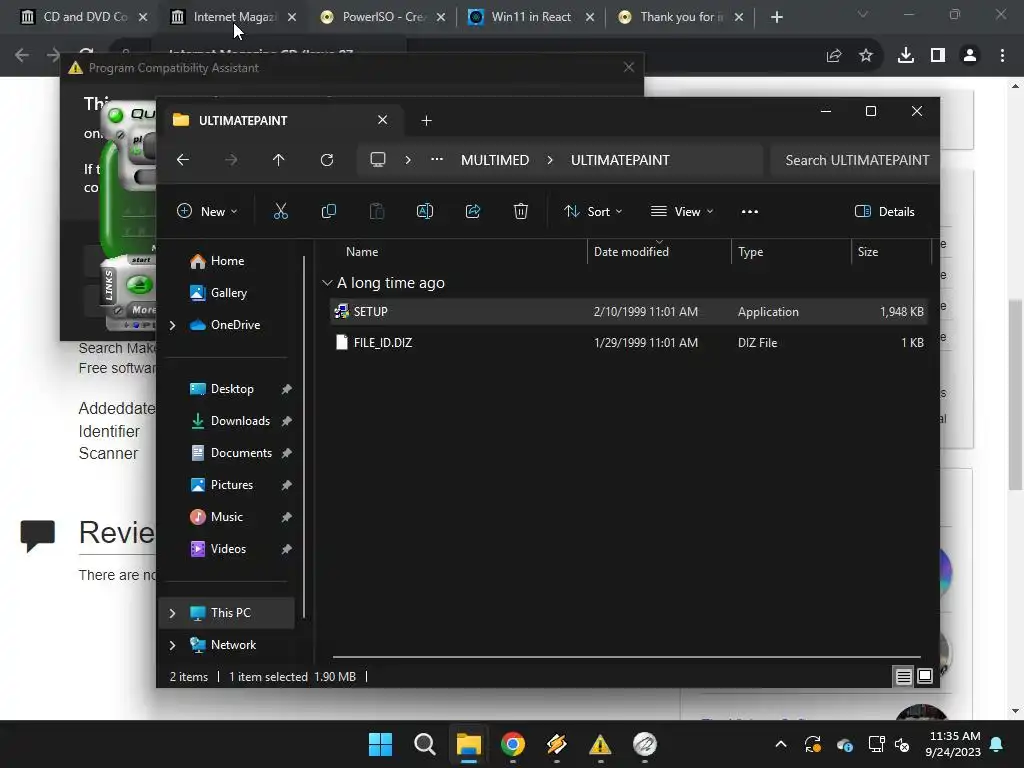Go up one folder with up arrow
Image resolution: width=1024 pixels, height=768 pixels.
[279, 160]
